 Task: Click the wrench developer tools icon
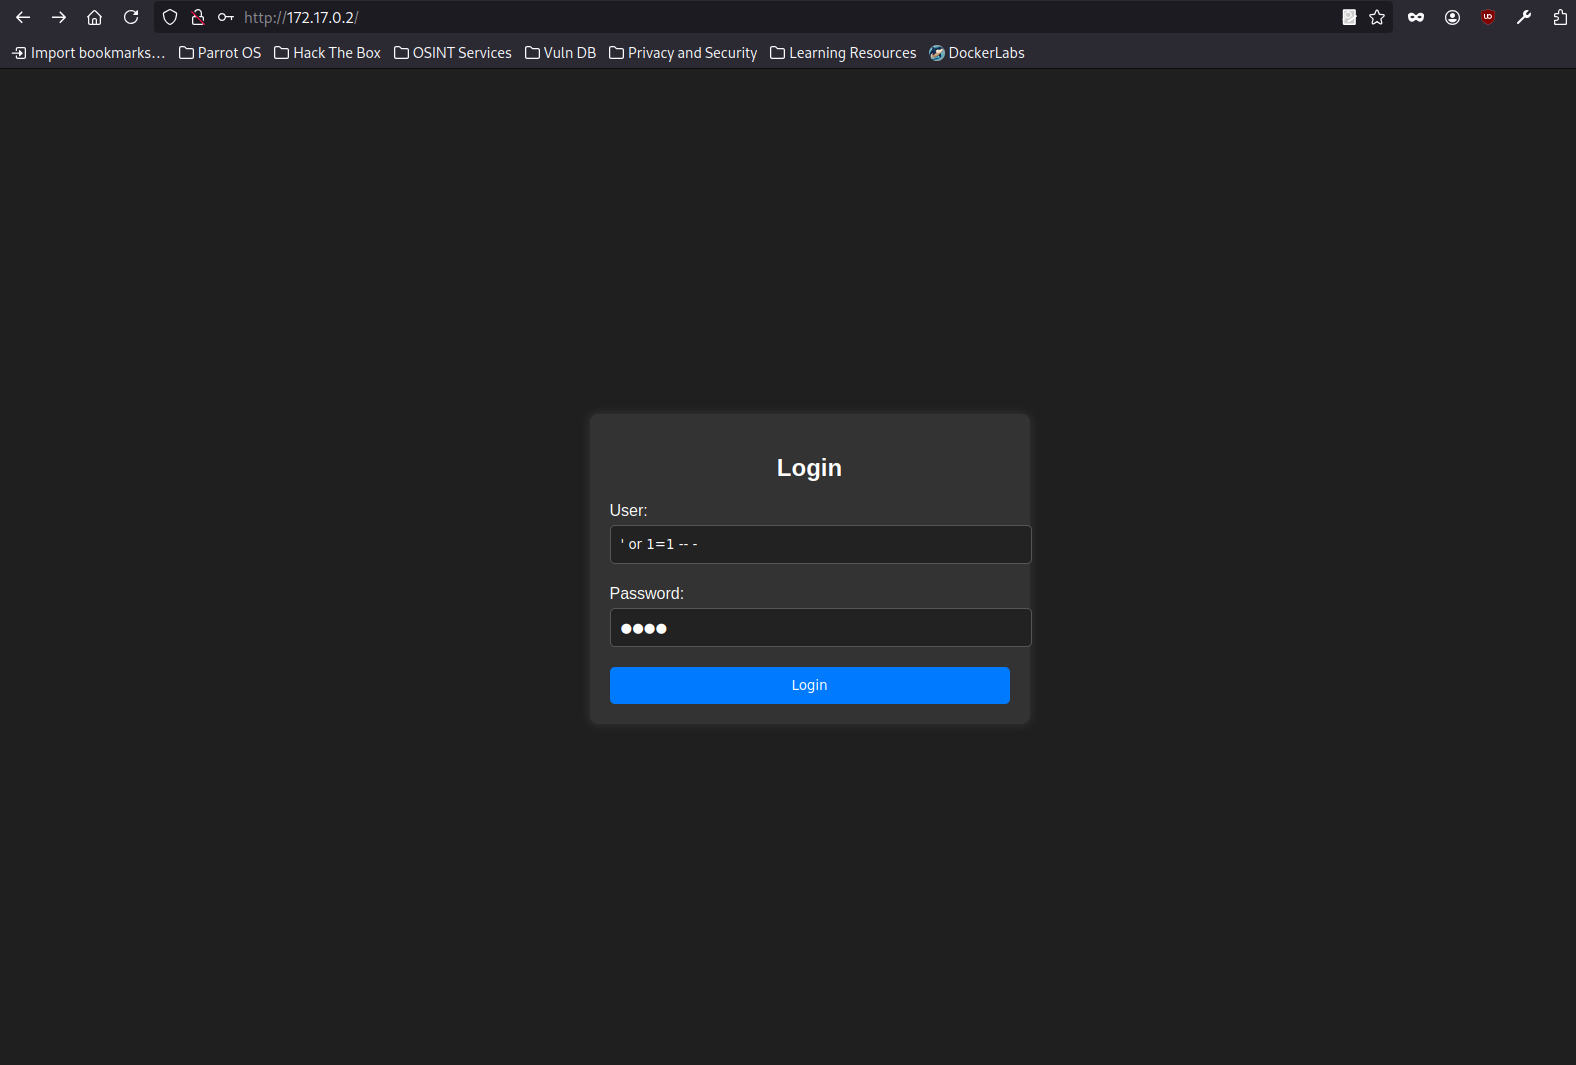coord(1524,17)
